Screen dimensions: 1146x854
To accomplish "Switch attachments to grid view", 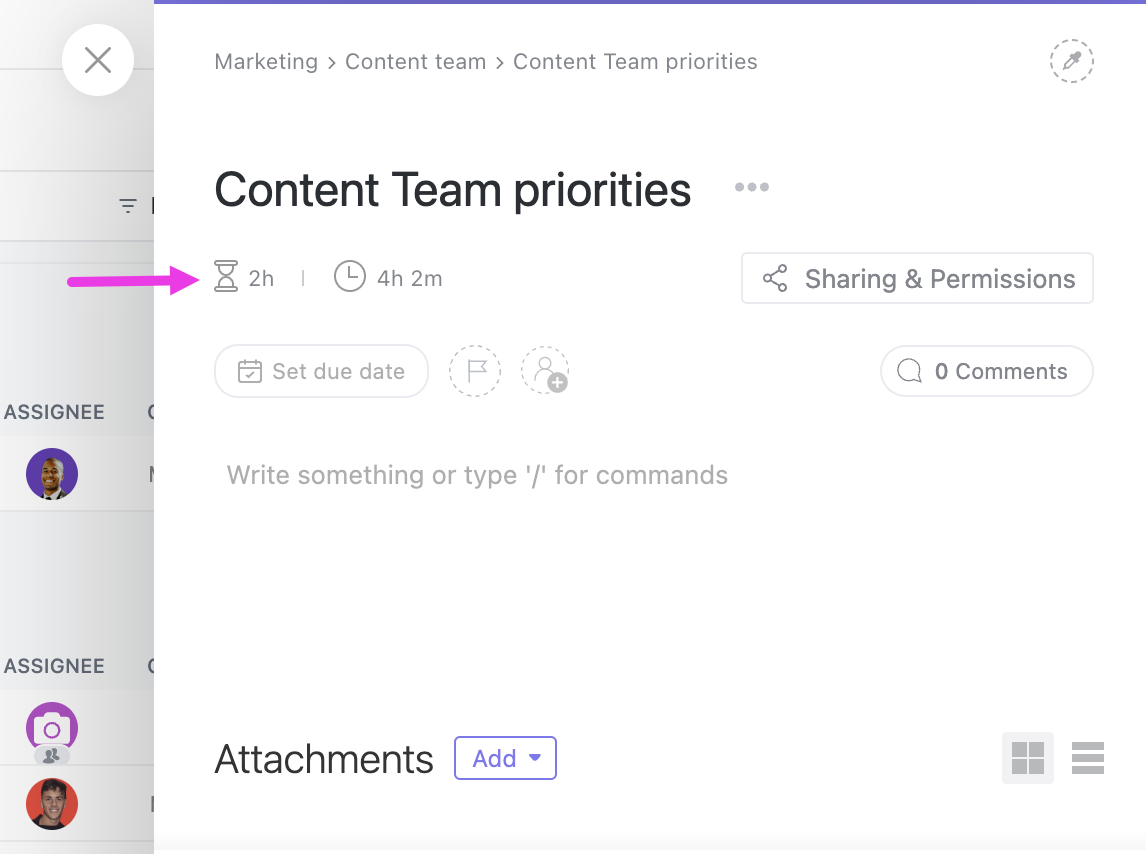I will tap(1027, 758).
